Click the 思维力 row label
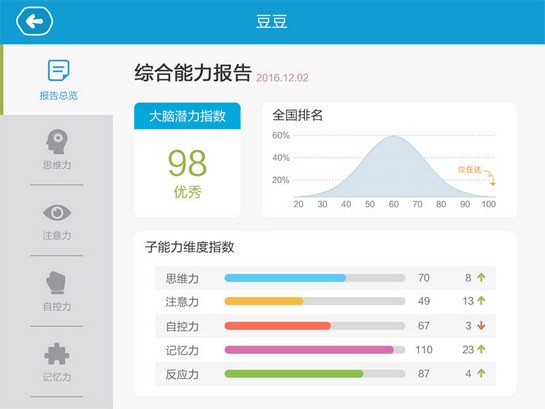The height and width of the screenshot is (409, 545). (182, 278)
